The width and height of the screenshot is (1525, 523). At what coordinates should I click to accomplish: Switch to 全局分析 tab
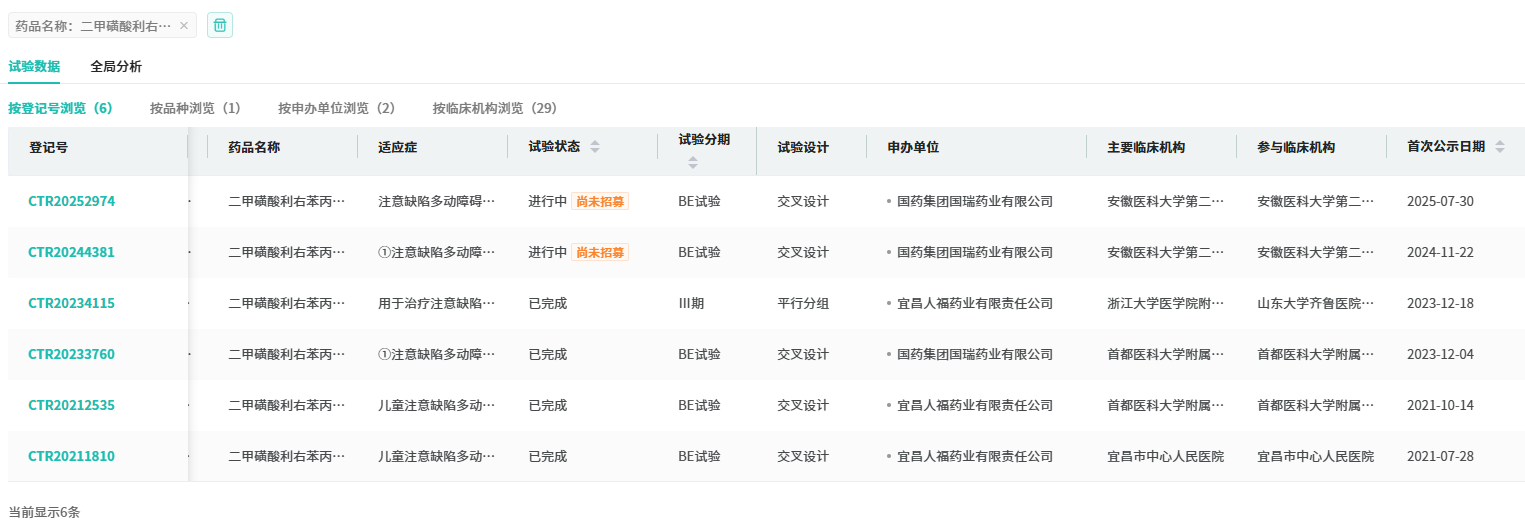[x=116, y=67]
